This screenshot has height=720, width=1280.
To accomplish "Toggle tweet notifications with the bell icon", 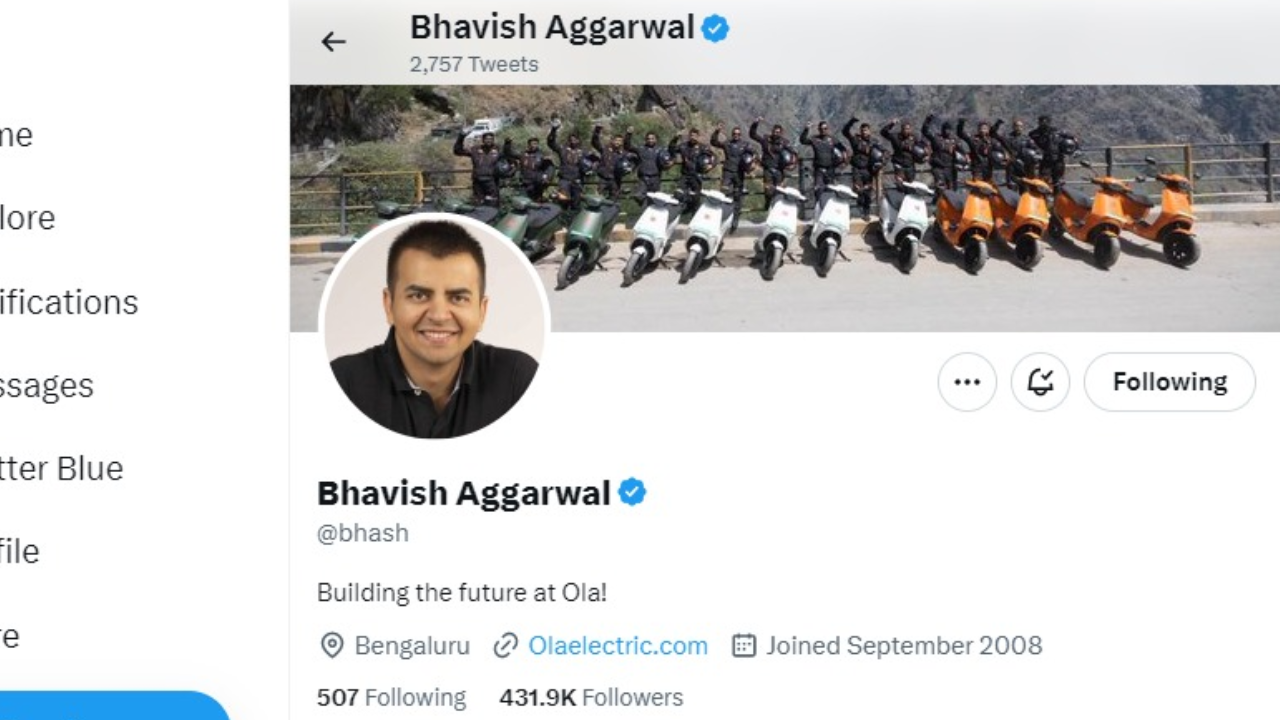I will pos(1040,382).
